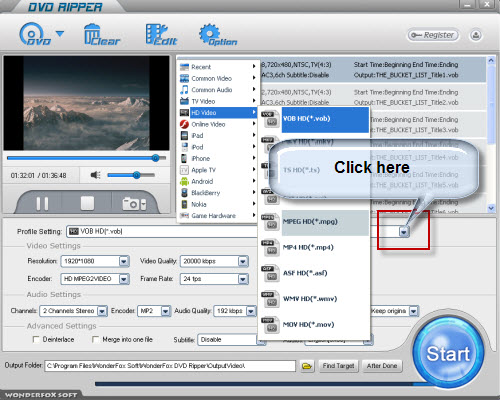The height and width of the screenshot is (400, 500).
Task: Select the HD Video category
Action: 218,113
